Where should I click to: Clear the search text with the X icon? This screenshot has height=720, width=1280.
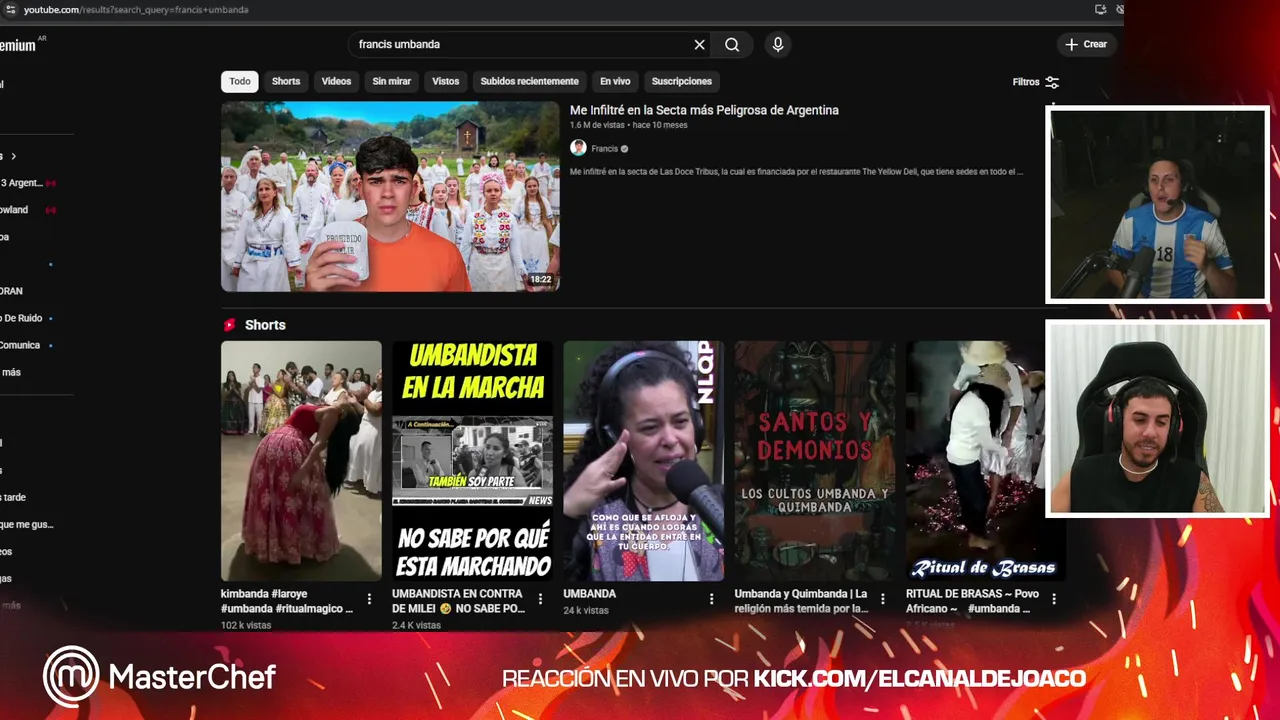tap(699, 44)
